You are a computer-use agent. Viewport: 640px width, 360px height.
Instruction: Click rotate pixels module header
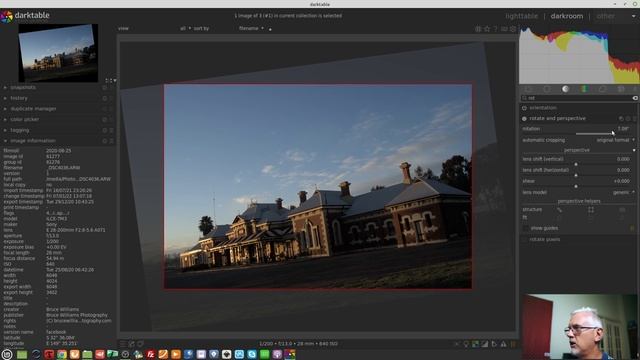coord(544,240)
